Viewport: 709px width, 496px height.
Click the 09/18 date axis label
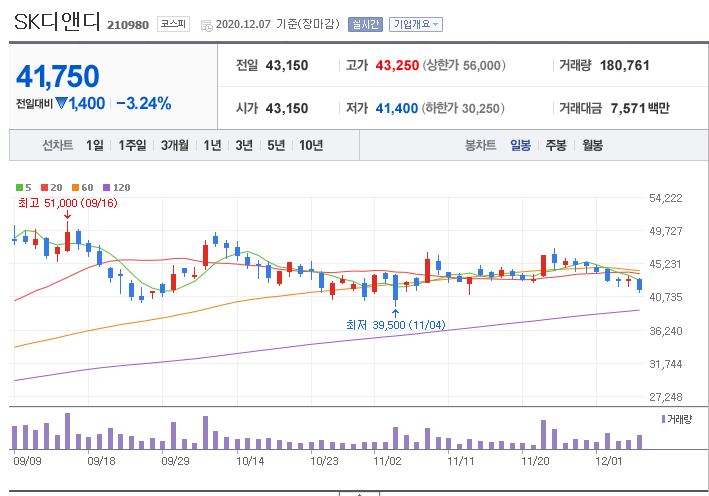pyautogui.click(x=101, y=461)
